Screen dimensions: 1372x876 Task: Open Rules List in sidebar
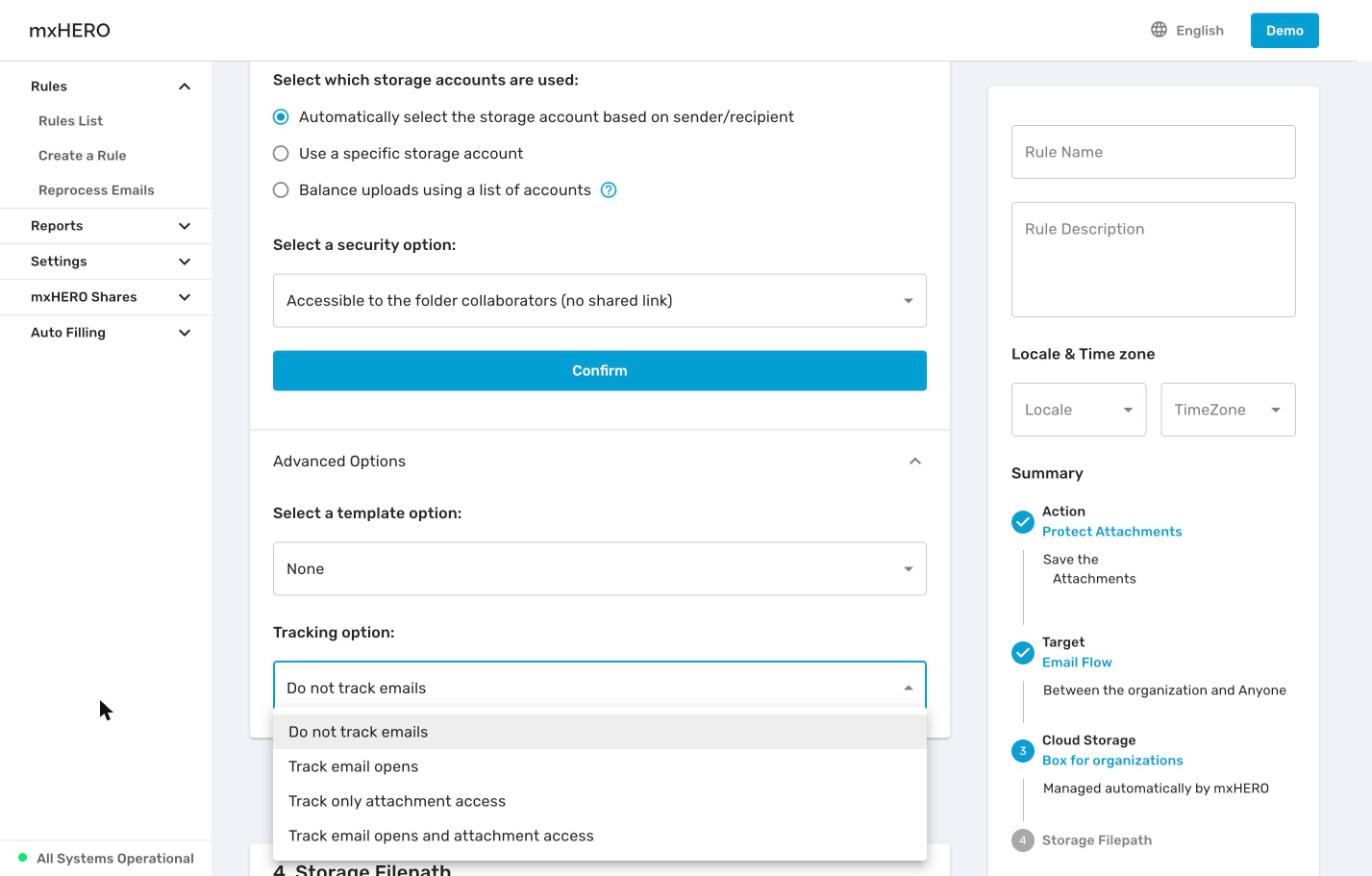click(x=71, y=121)
